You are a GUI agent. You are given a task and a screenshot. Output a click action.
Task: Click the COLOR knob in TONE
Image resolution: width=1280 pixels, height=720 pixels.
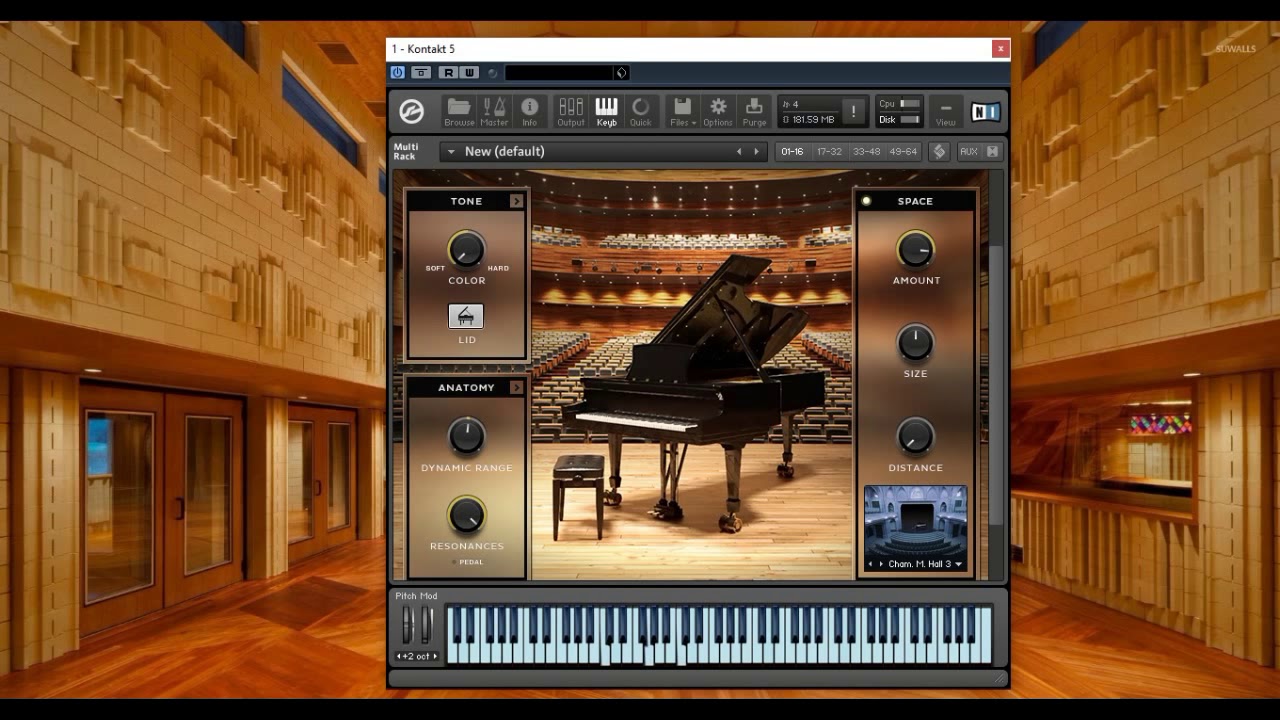[x=466, y=249]
